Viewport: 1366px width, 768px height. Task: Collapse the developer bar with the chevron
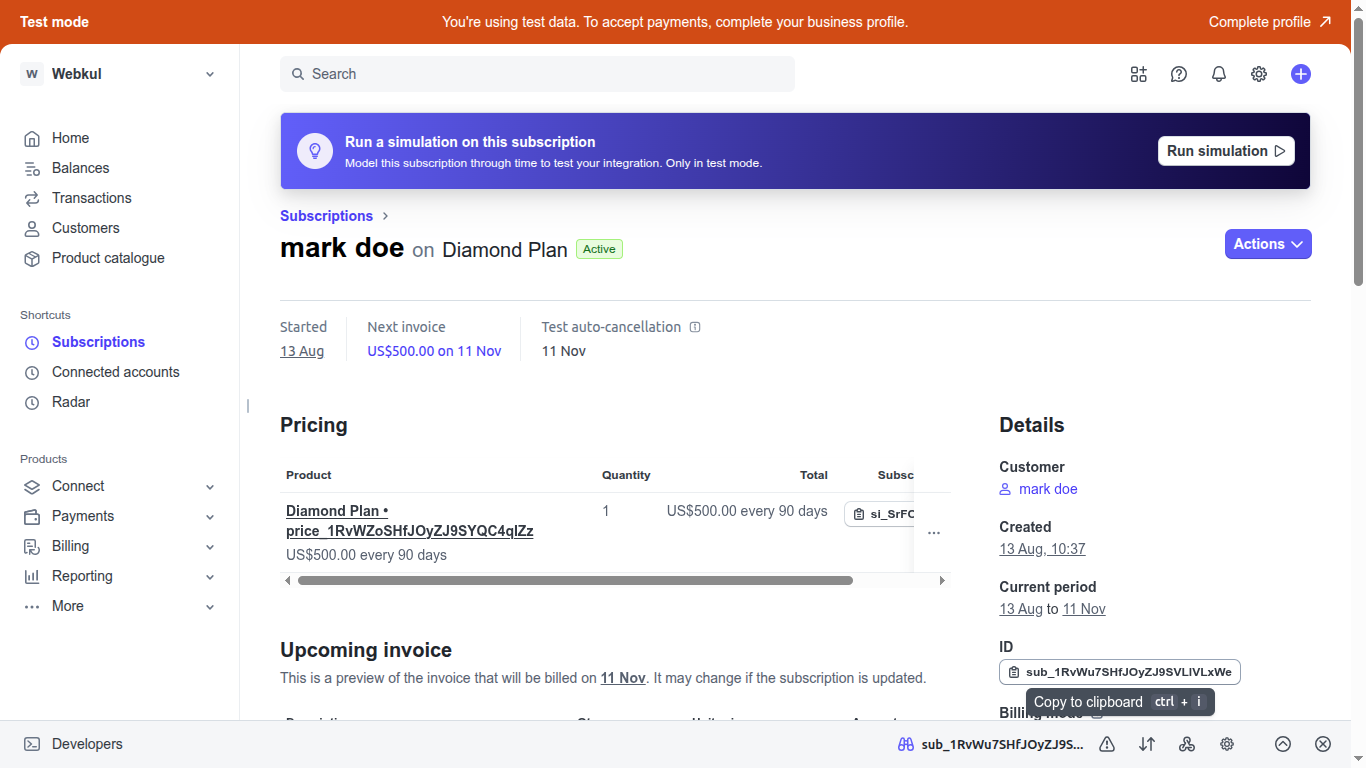point(1282,744)
